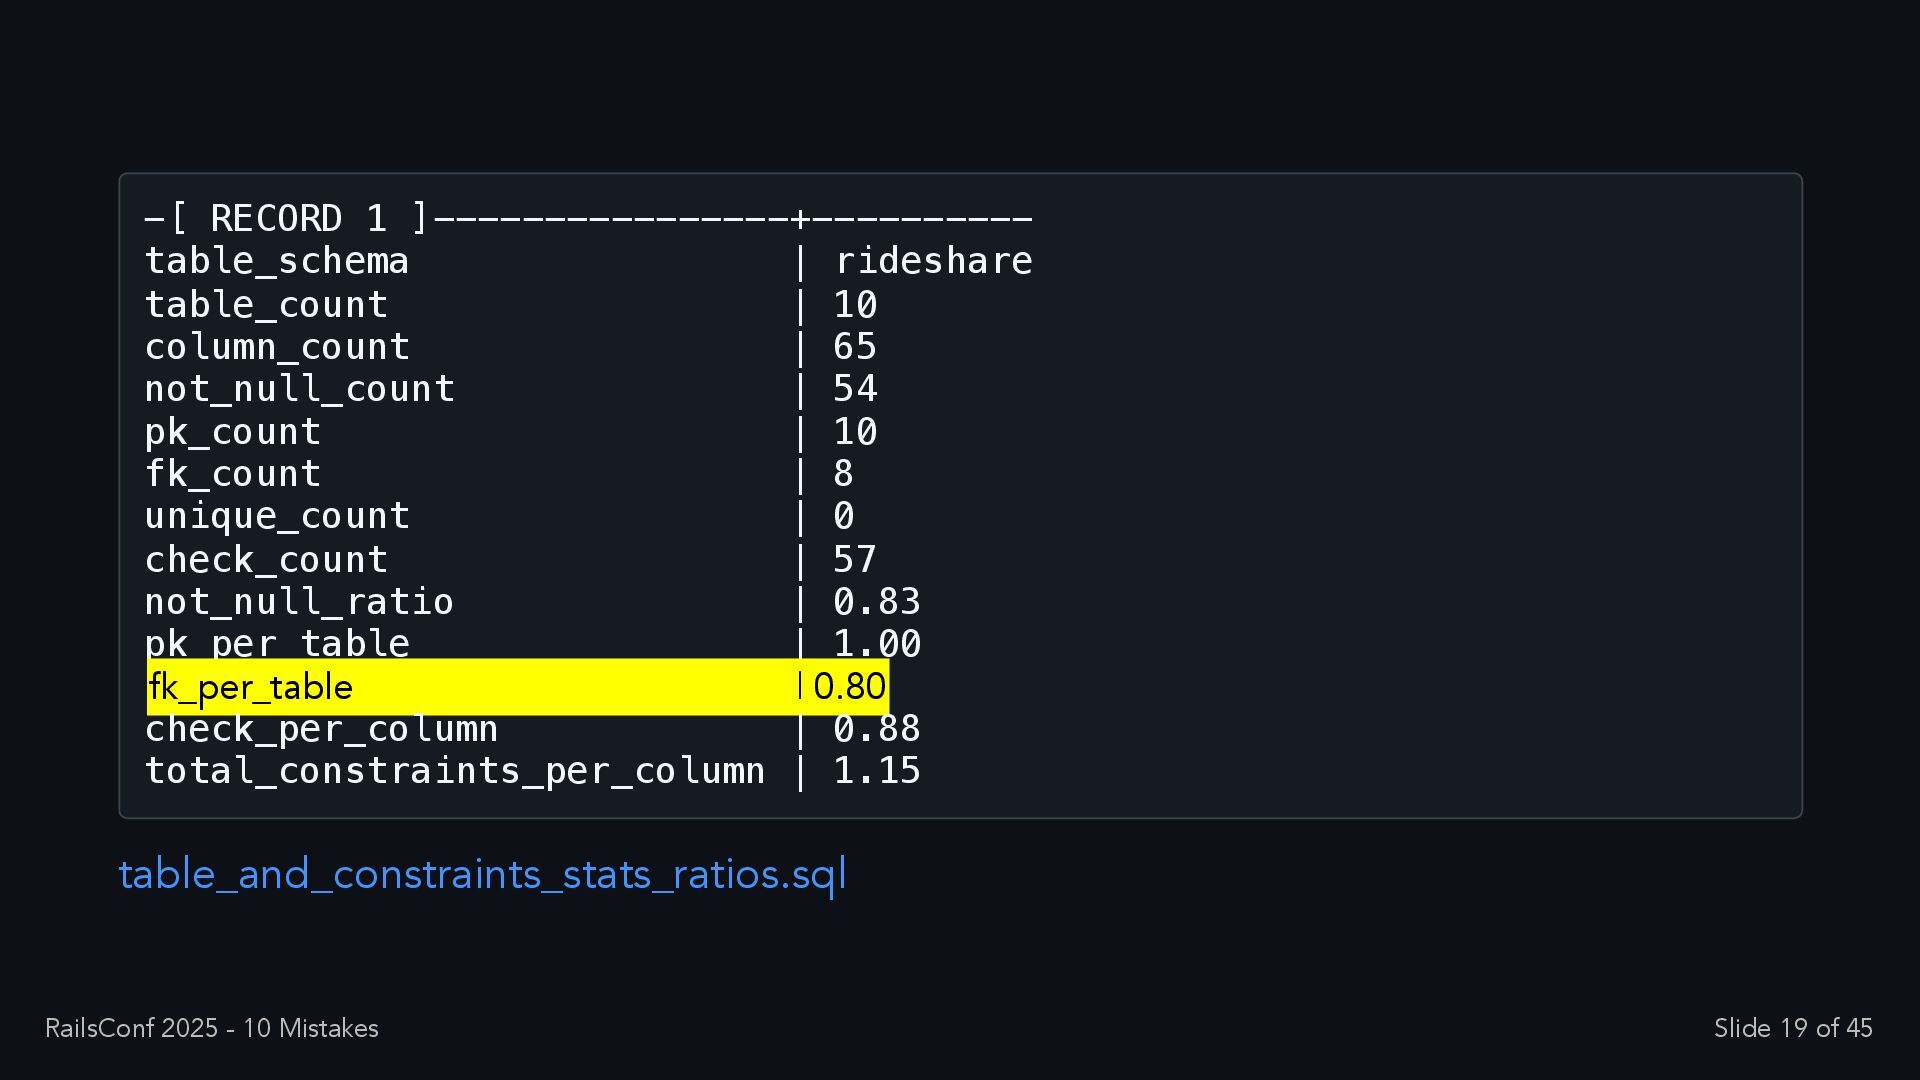Click the column_count value 65

click(855, 347)
